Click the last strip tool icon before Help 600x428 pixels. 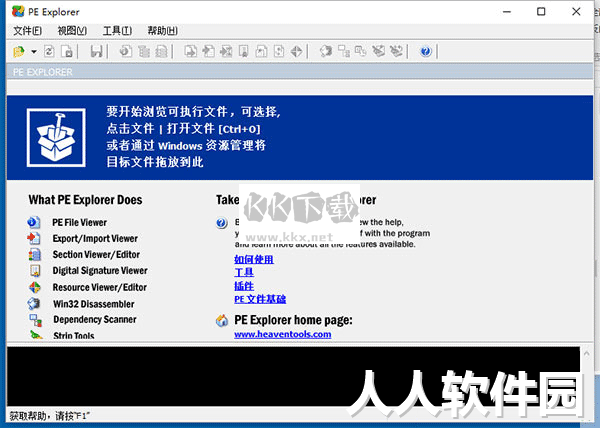pyautogui.click(x=396, y=51)
